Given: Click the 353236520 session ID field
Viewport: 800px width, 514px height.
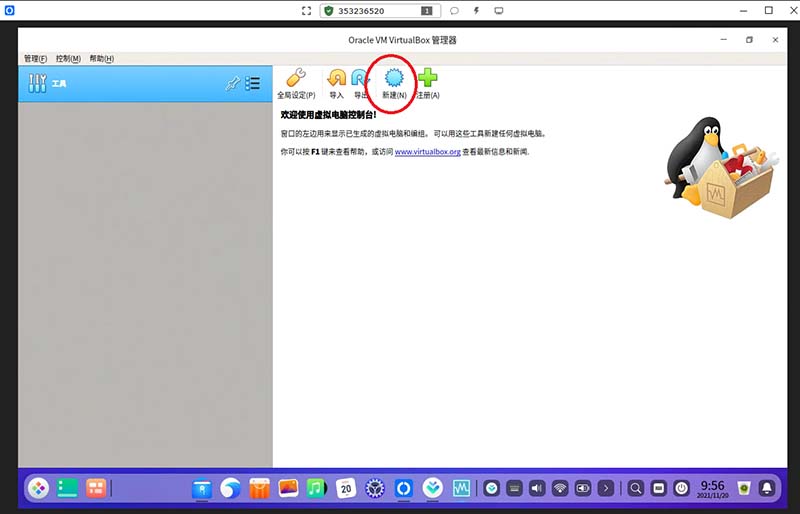Looking at the screenshot, I should (x=380, y=11).
